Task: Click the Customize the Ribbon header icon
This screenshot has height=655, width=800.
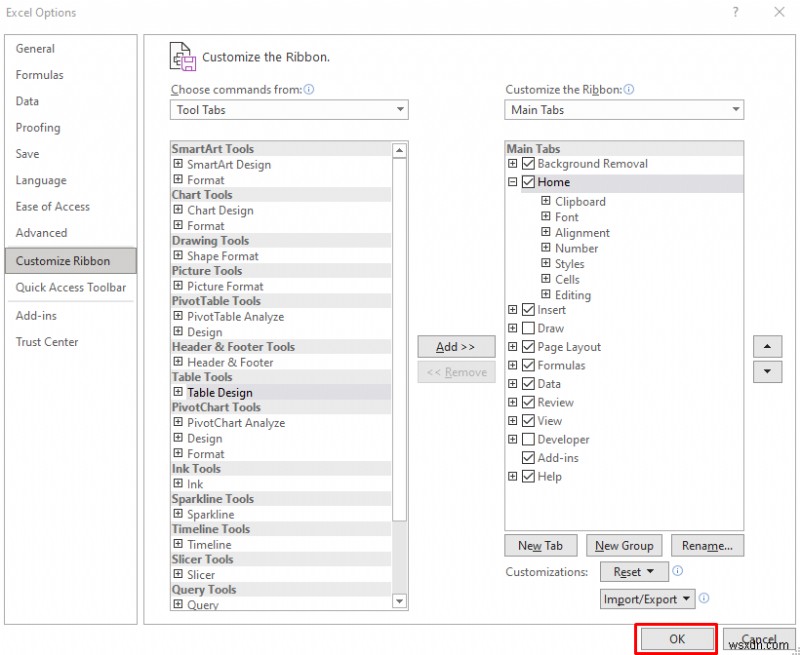Action: click(x=183, y=57)
